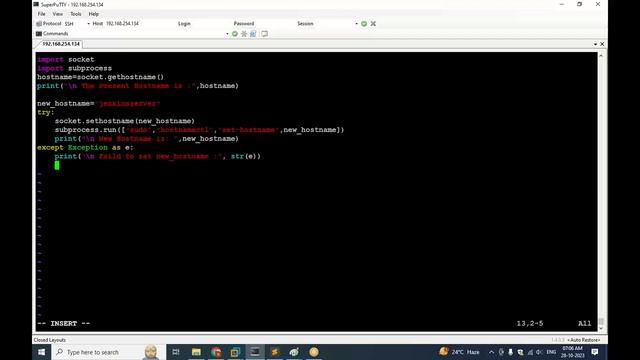The height and width of the screenshot is (360, 640).
Task: Open Chrome from the taskbar
Action: (216, 352)
